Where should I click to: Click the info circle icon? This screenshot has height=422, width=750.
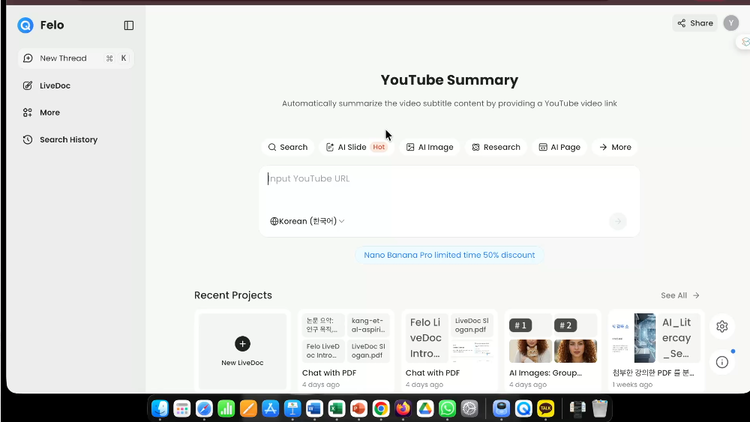pyautogui.click(x=722, y=362)
